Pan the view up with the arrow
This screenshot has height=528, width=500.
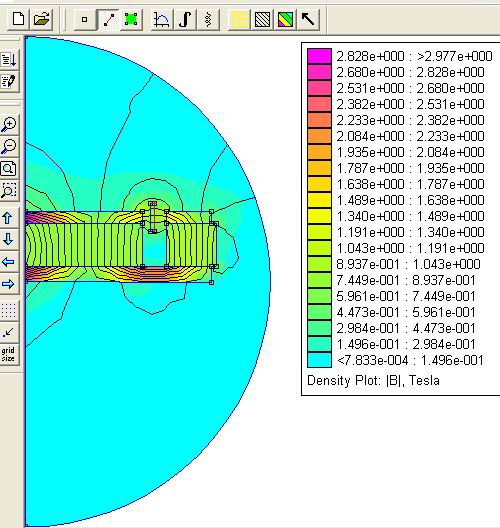(x=9, y=218)
